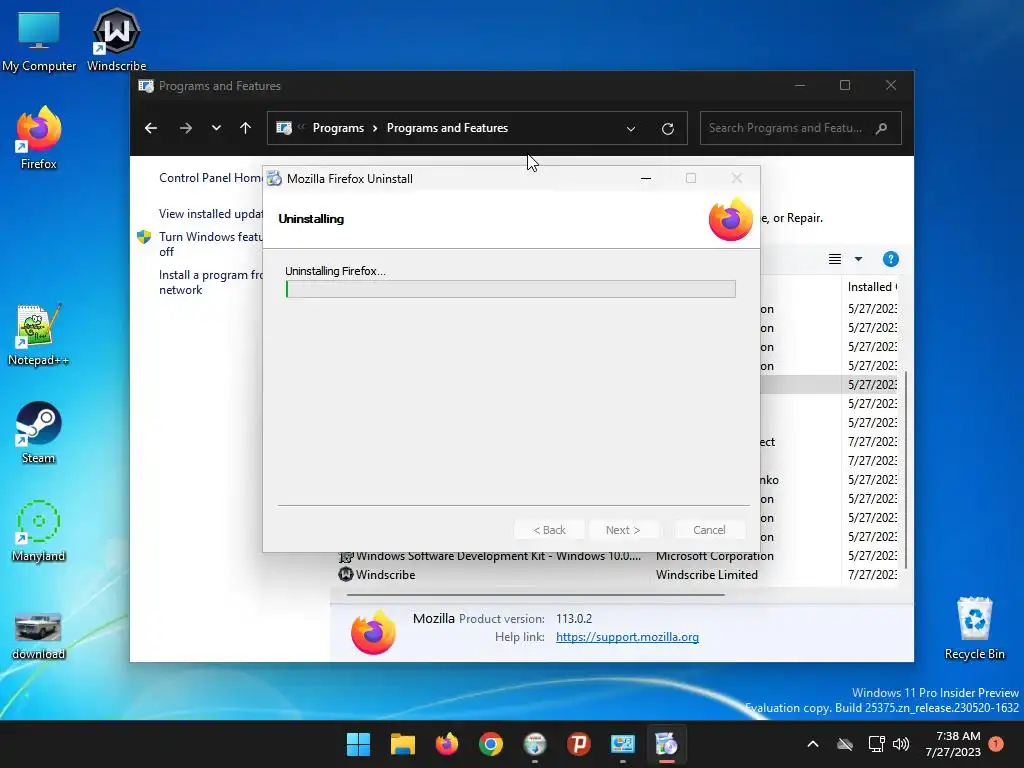Click the 7/27/2023 date for Windscribe
1024x768 pixels.
(x=872, y=575)
